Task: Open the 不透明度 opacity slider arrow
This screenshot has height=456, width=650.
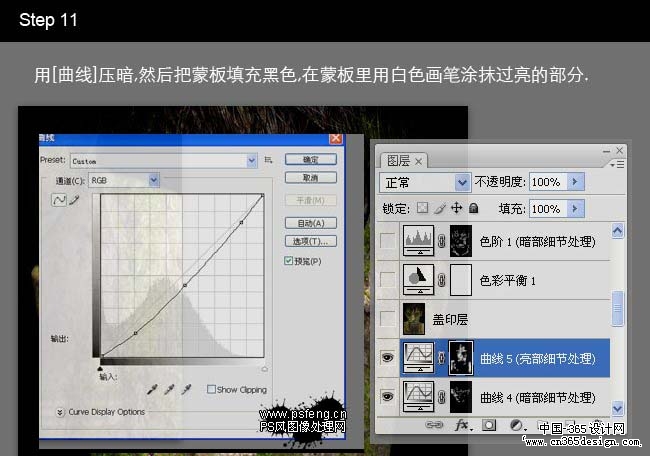Action: pos(575,182)
